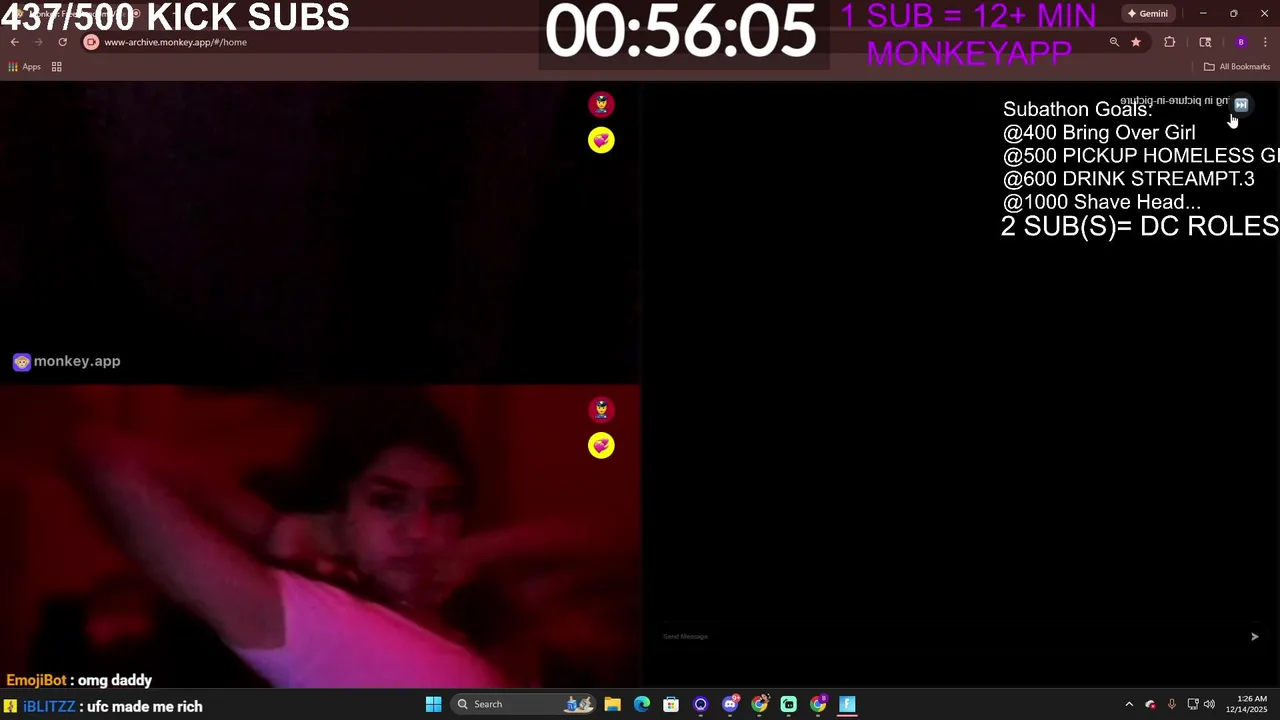
Task: Open Microsoft Edge from the taskbar
Action: (x=642, y=704)
